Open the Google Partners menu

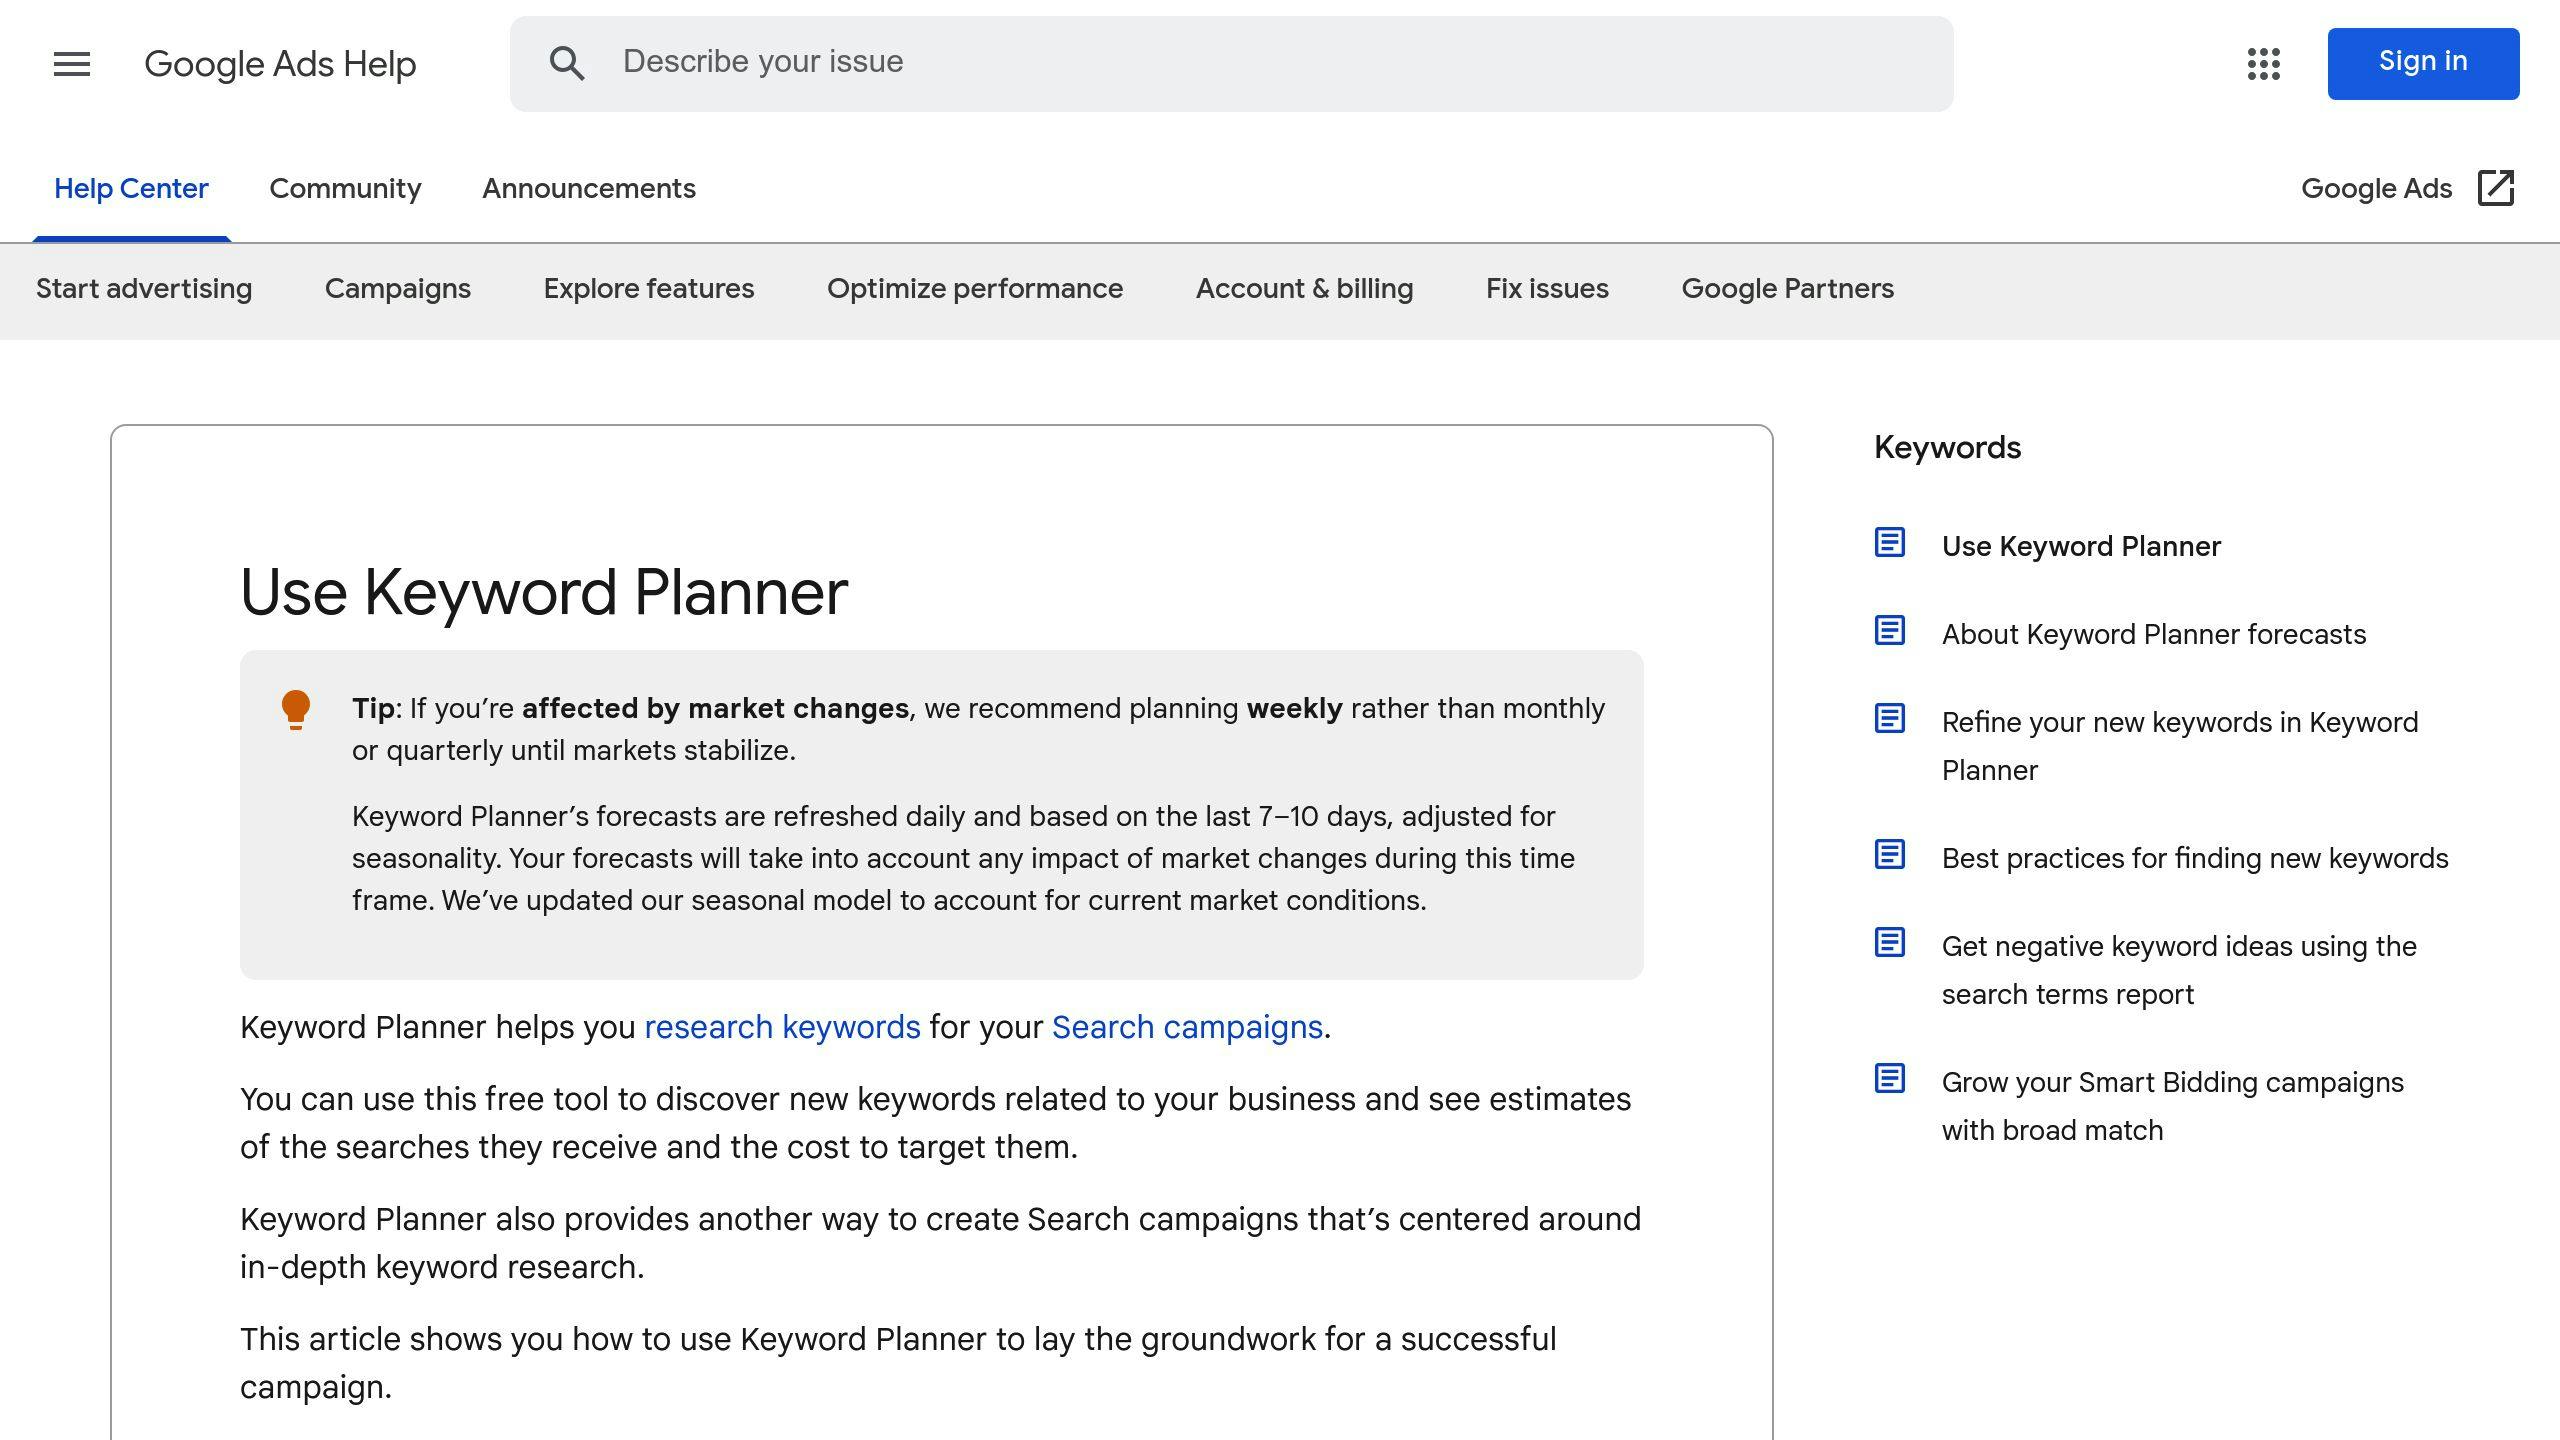pyautogui.click(x=1787, y=289)
